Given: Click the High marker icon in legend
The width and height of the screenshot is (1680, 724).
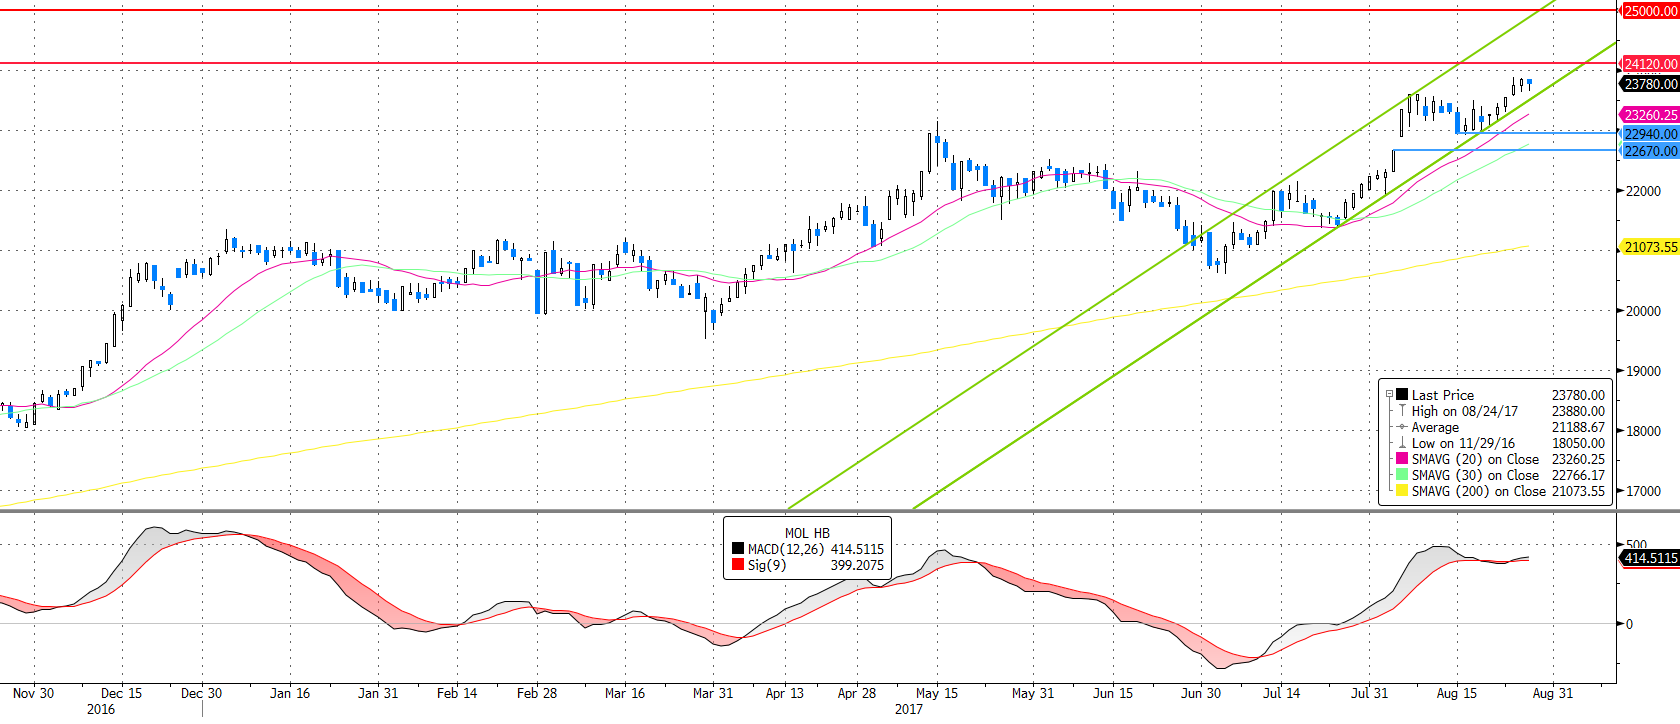Looking at the screenshot, I should (x=1402, y=411).
